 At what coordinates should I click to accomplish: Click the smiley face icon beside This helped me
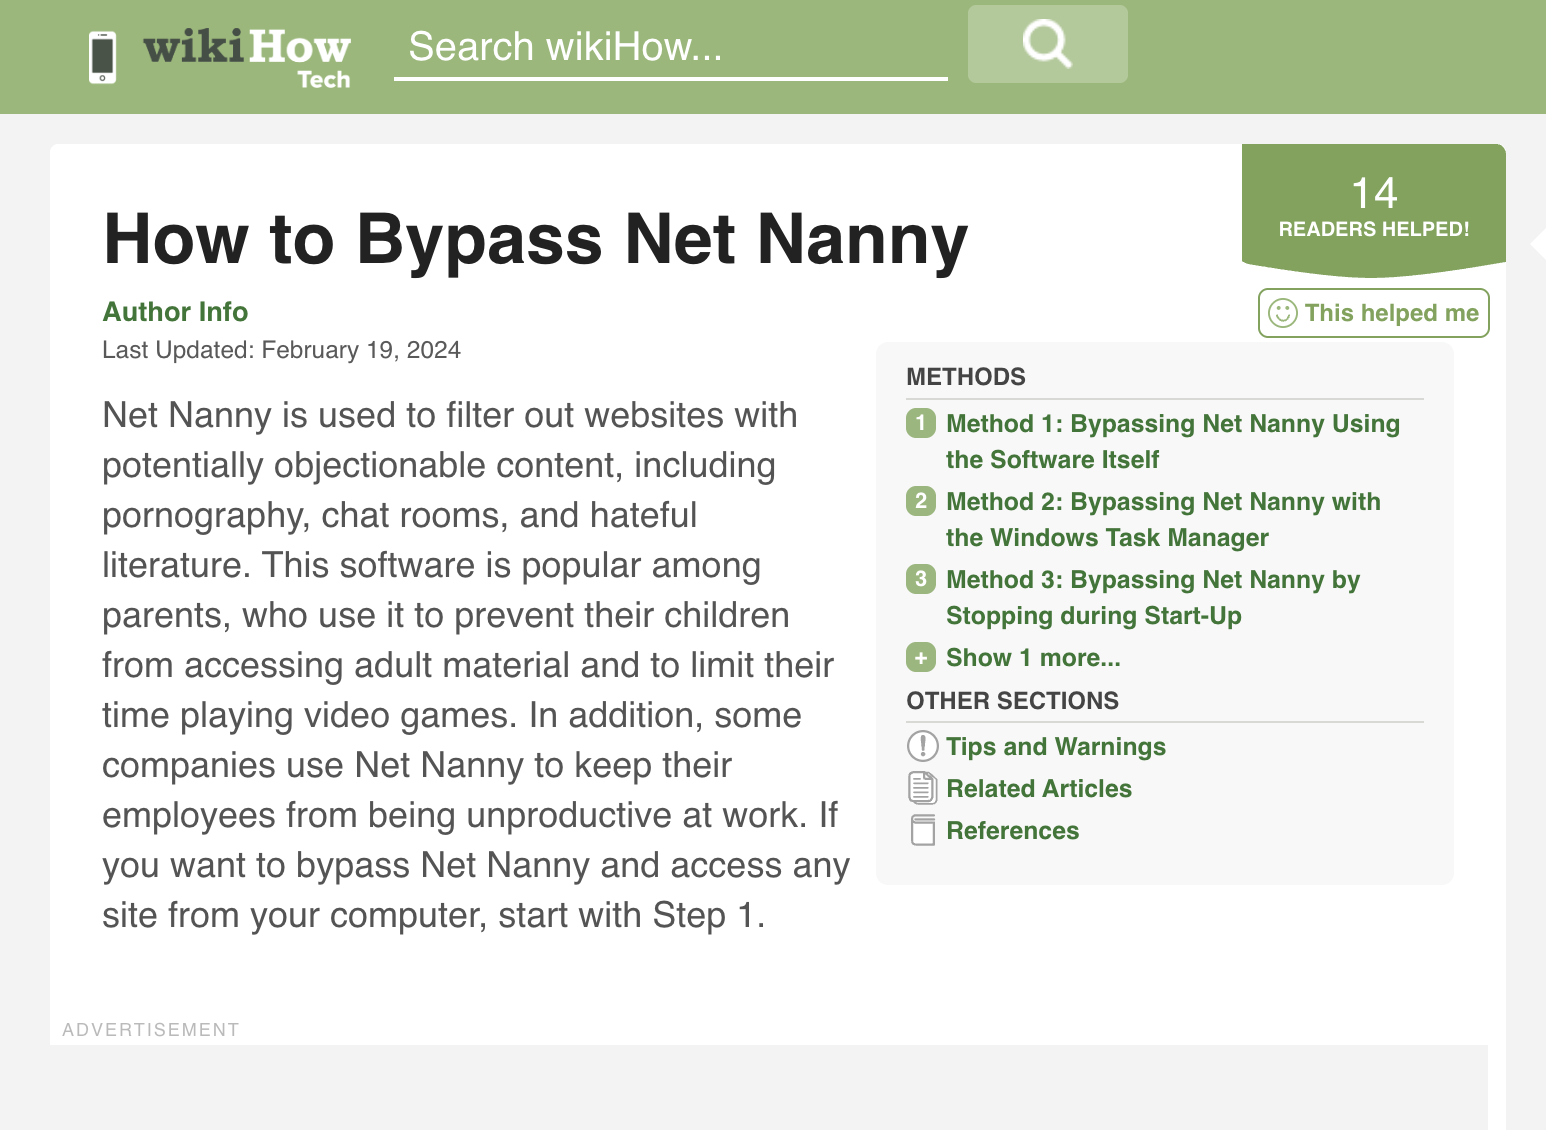coord(1283,313)
